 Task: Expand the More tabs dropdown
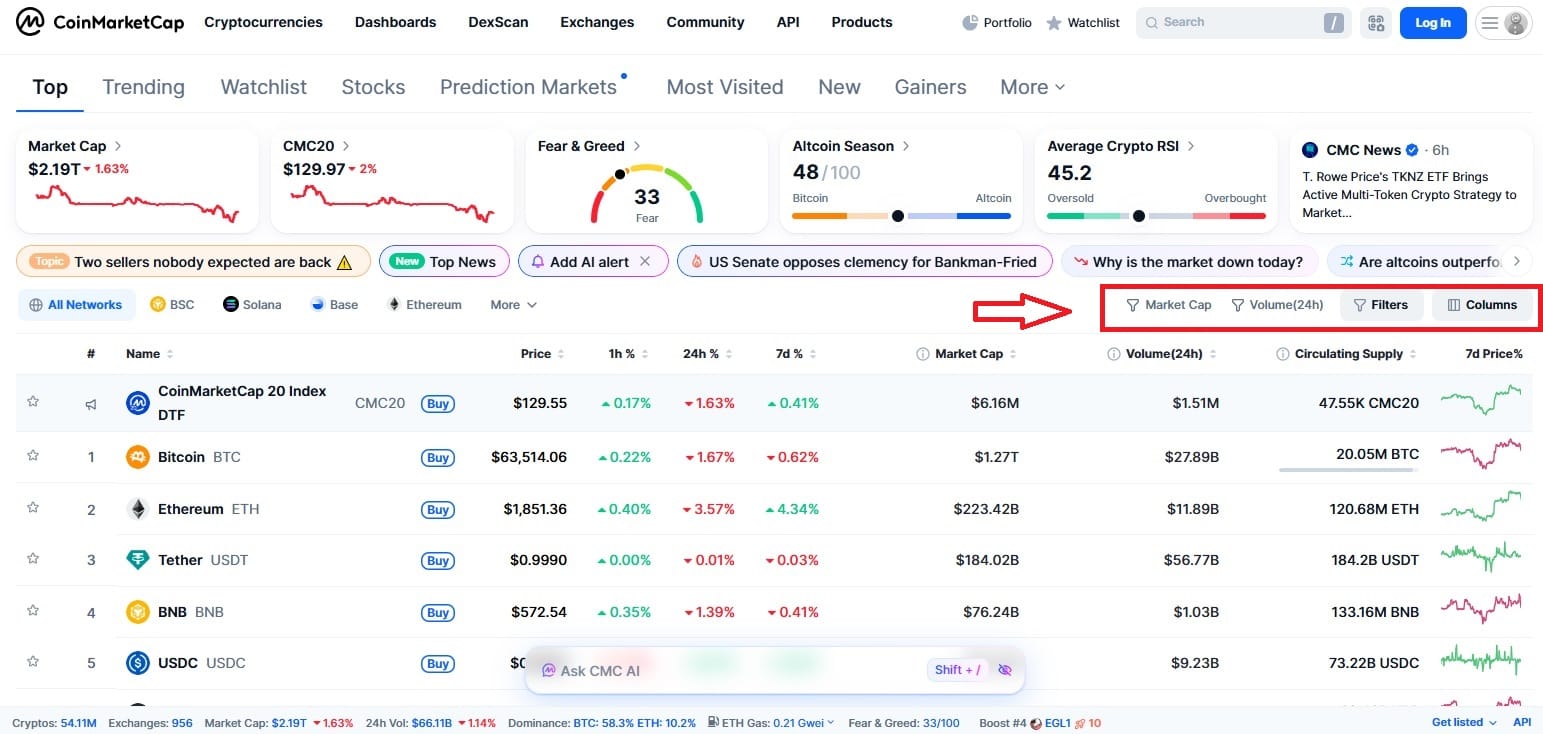click(x=1033, y=87)
